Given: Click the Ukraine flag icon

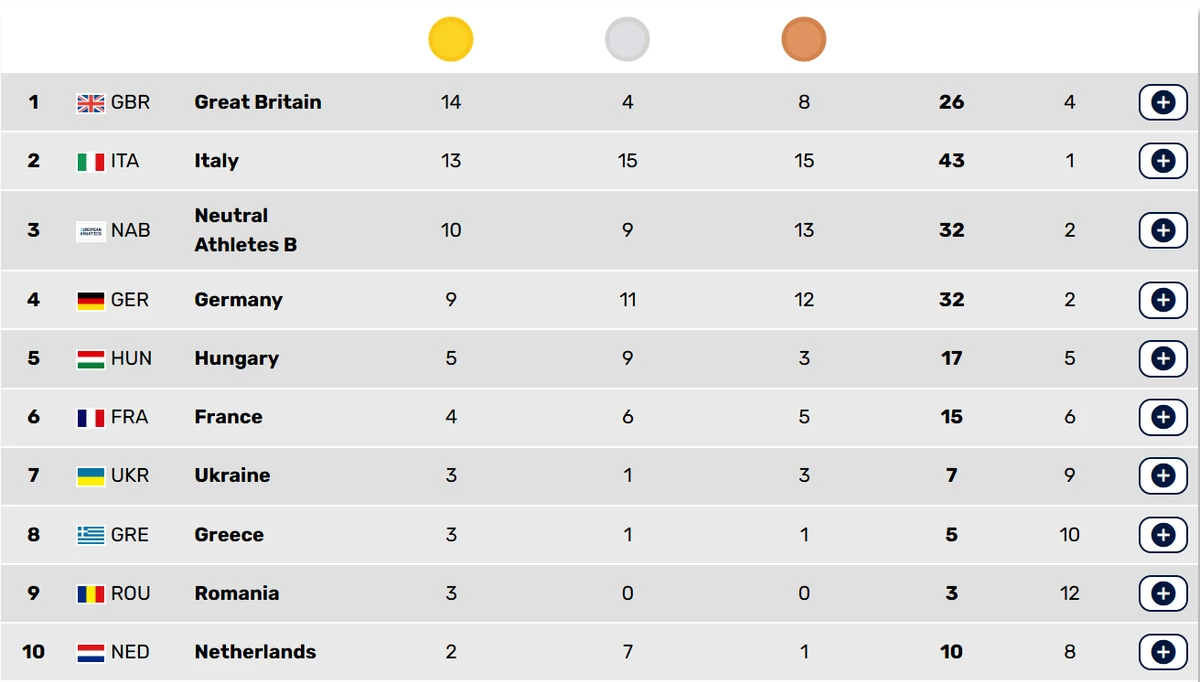Looking at the screenshot, I should pyautogui.click(x=91, y=476).
